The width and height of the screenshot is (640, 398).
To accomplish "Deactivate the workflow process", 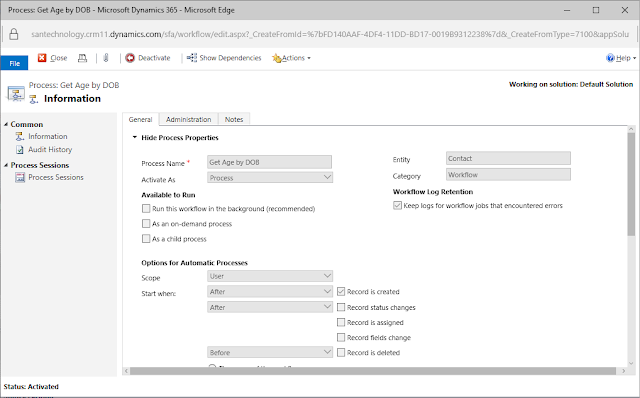I will coord(148,58).
